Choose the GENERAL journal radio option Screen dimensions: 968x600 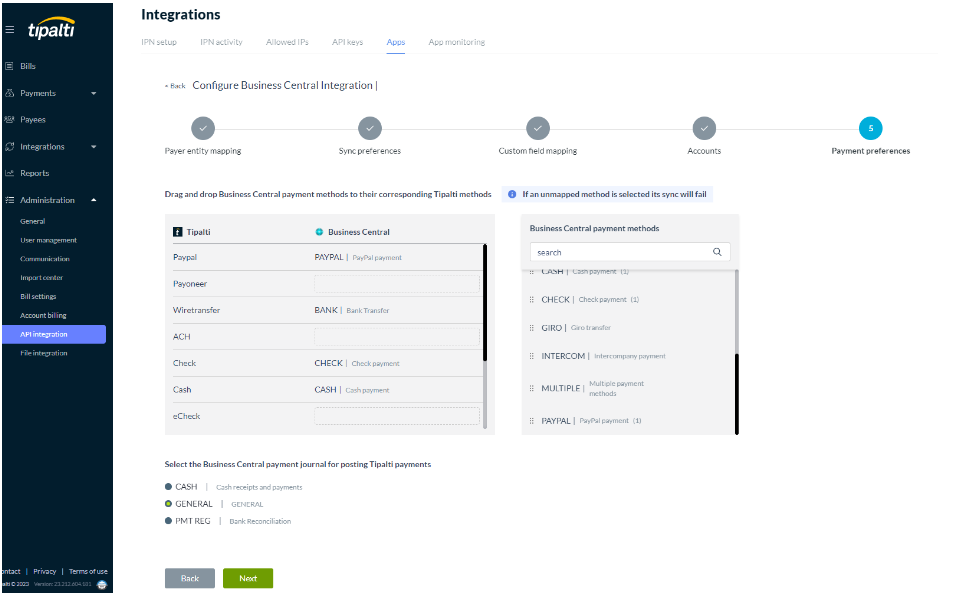pos(169,504)
